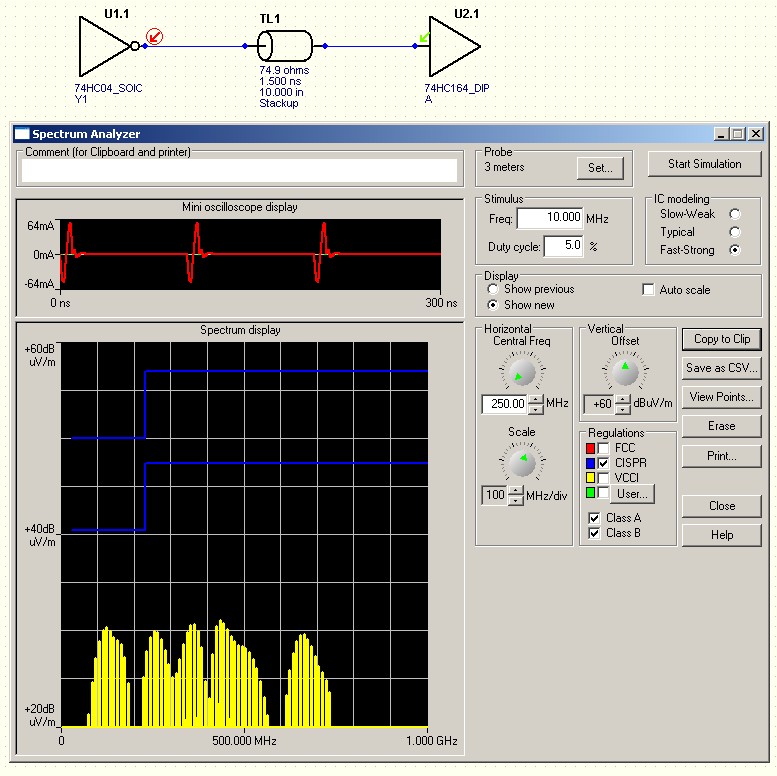Click the blue CISPR color swatch
777x776 pixels.
pyautogui.click(x=590, y=463)
